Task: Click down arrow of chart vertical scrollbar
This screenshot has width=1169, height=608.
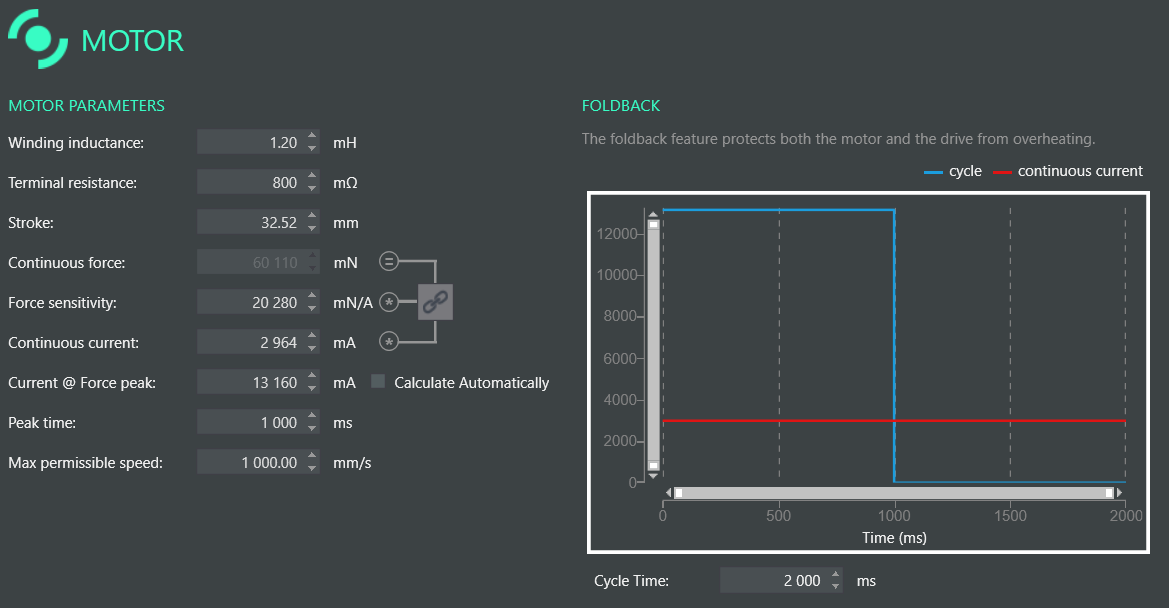Action: [653, 475]
